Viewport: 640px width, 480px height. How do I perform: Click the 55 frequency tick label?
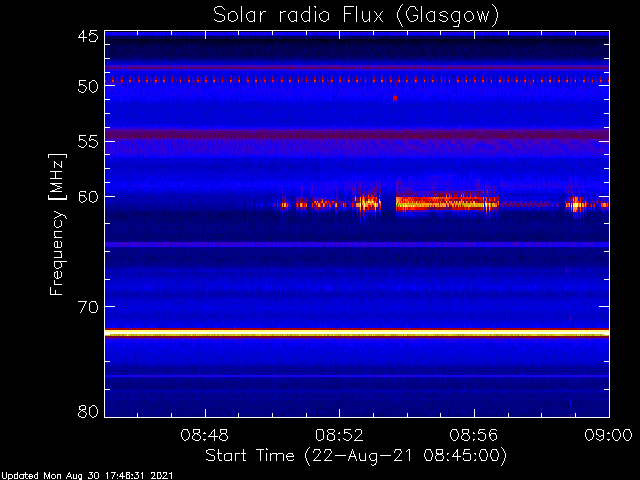tap(88, 142)
